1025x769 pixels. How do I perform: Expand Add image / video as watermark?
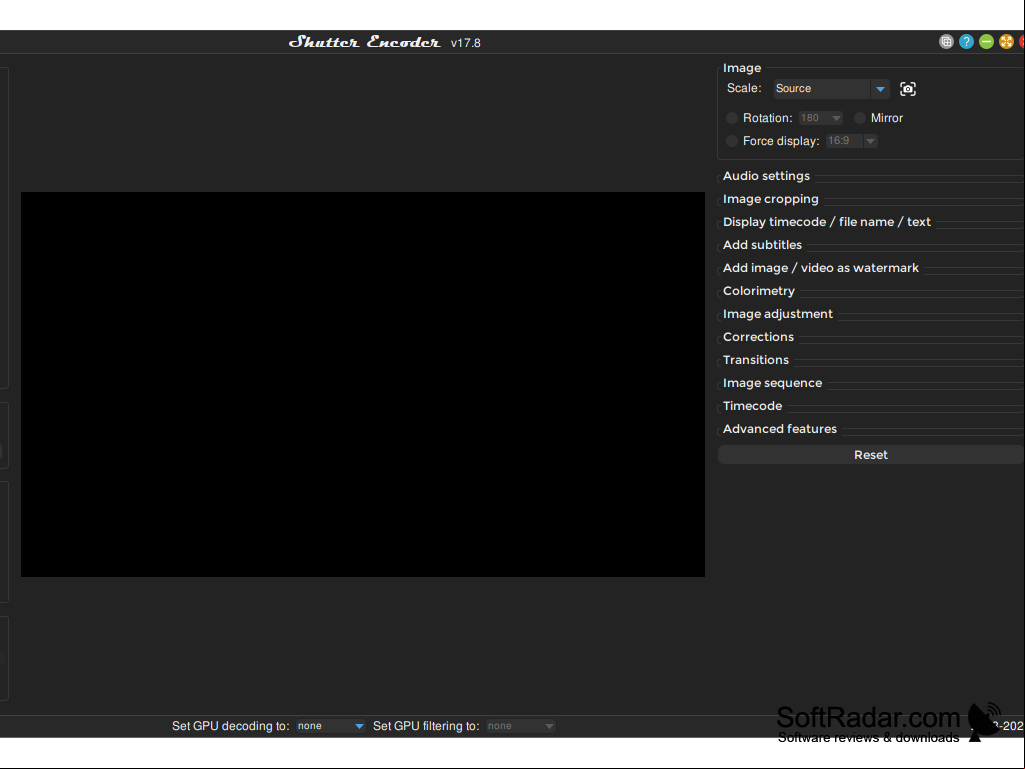pyautogui.click(x=820, y=267)
